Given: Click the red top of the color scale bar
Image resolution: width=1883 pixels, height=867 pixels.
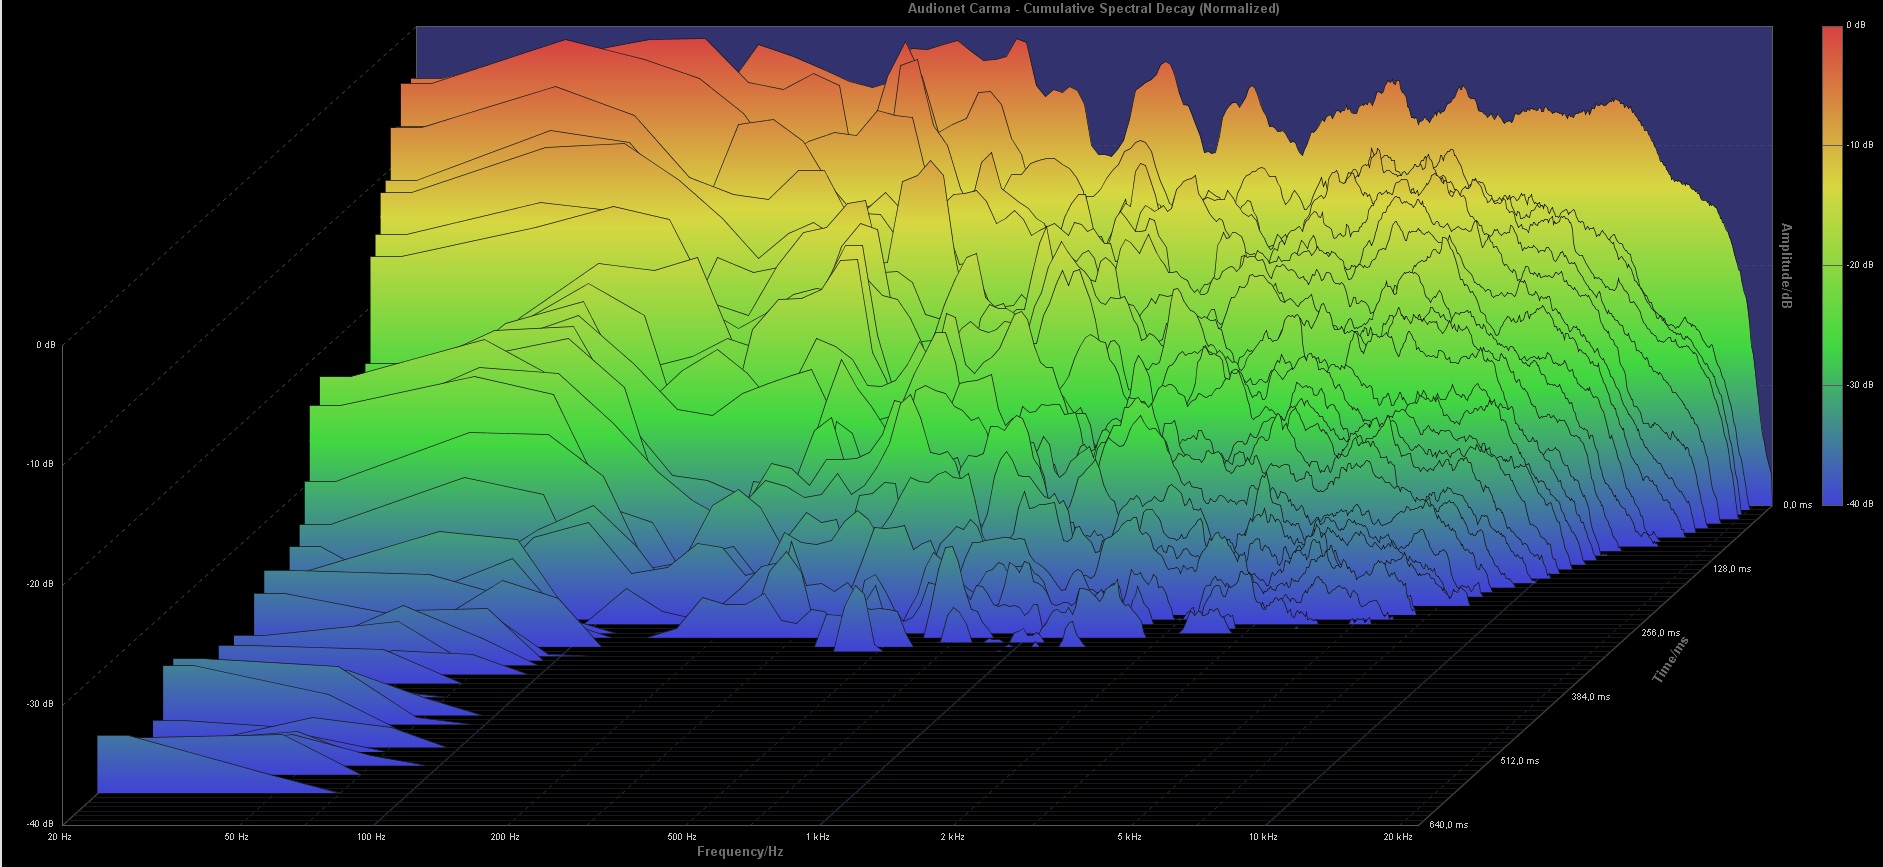Looking at the screenshot, I should (1831, 40).
